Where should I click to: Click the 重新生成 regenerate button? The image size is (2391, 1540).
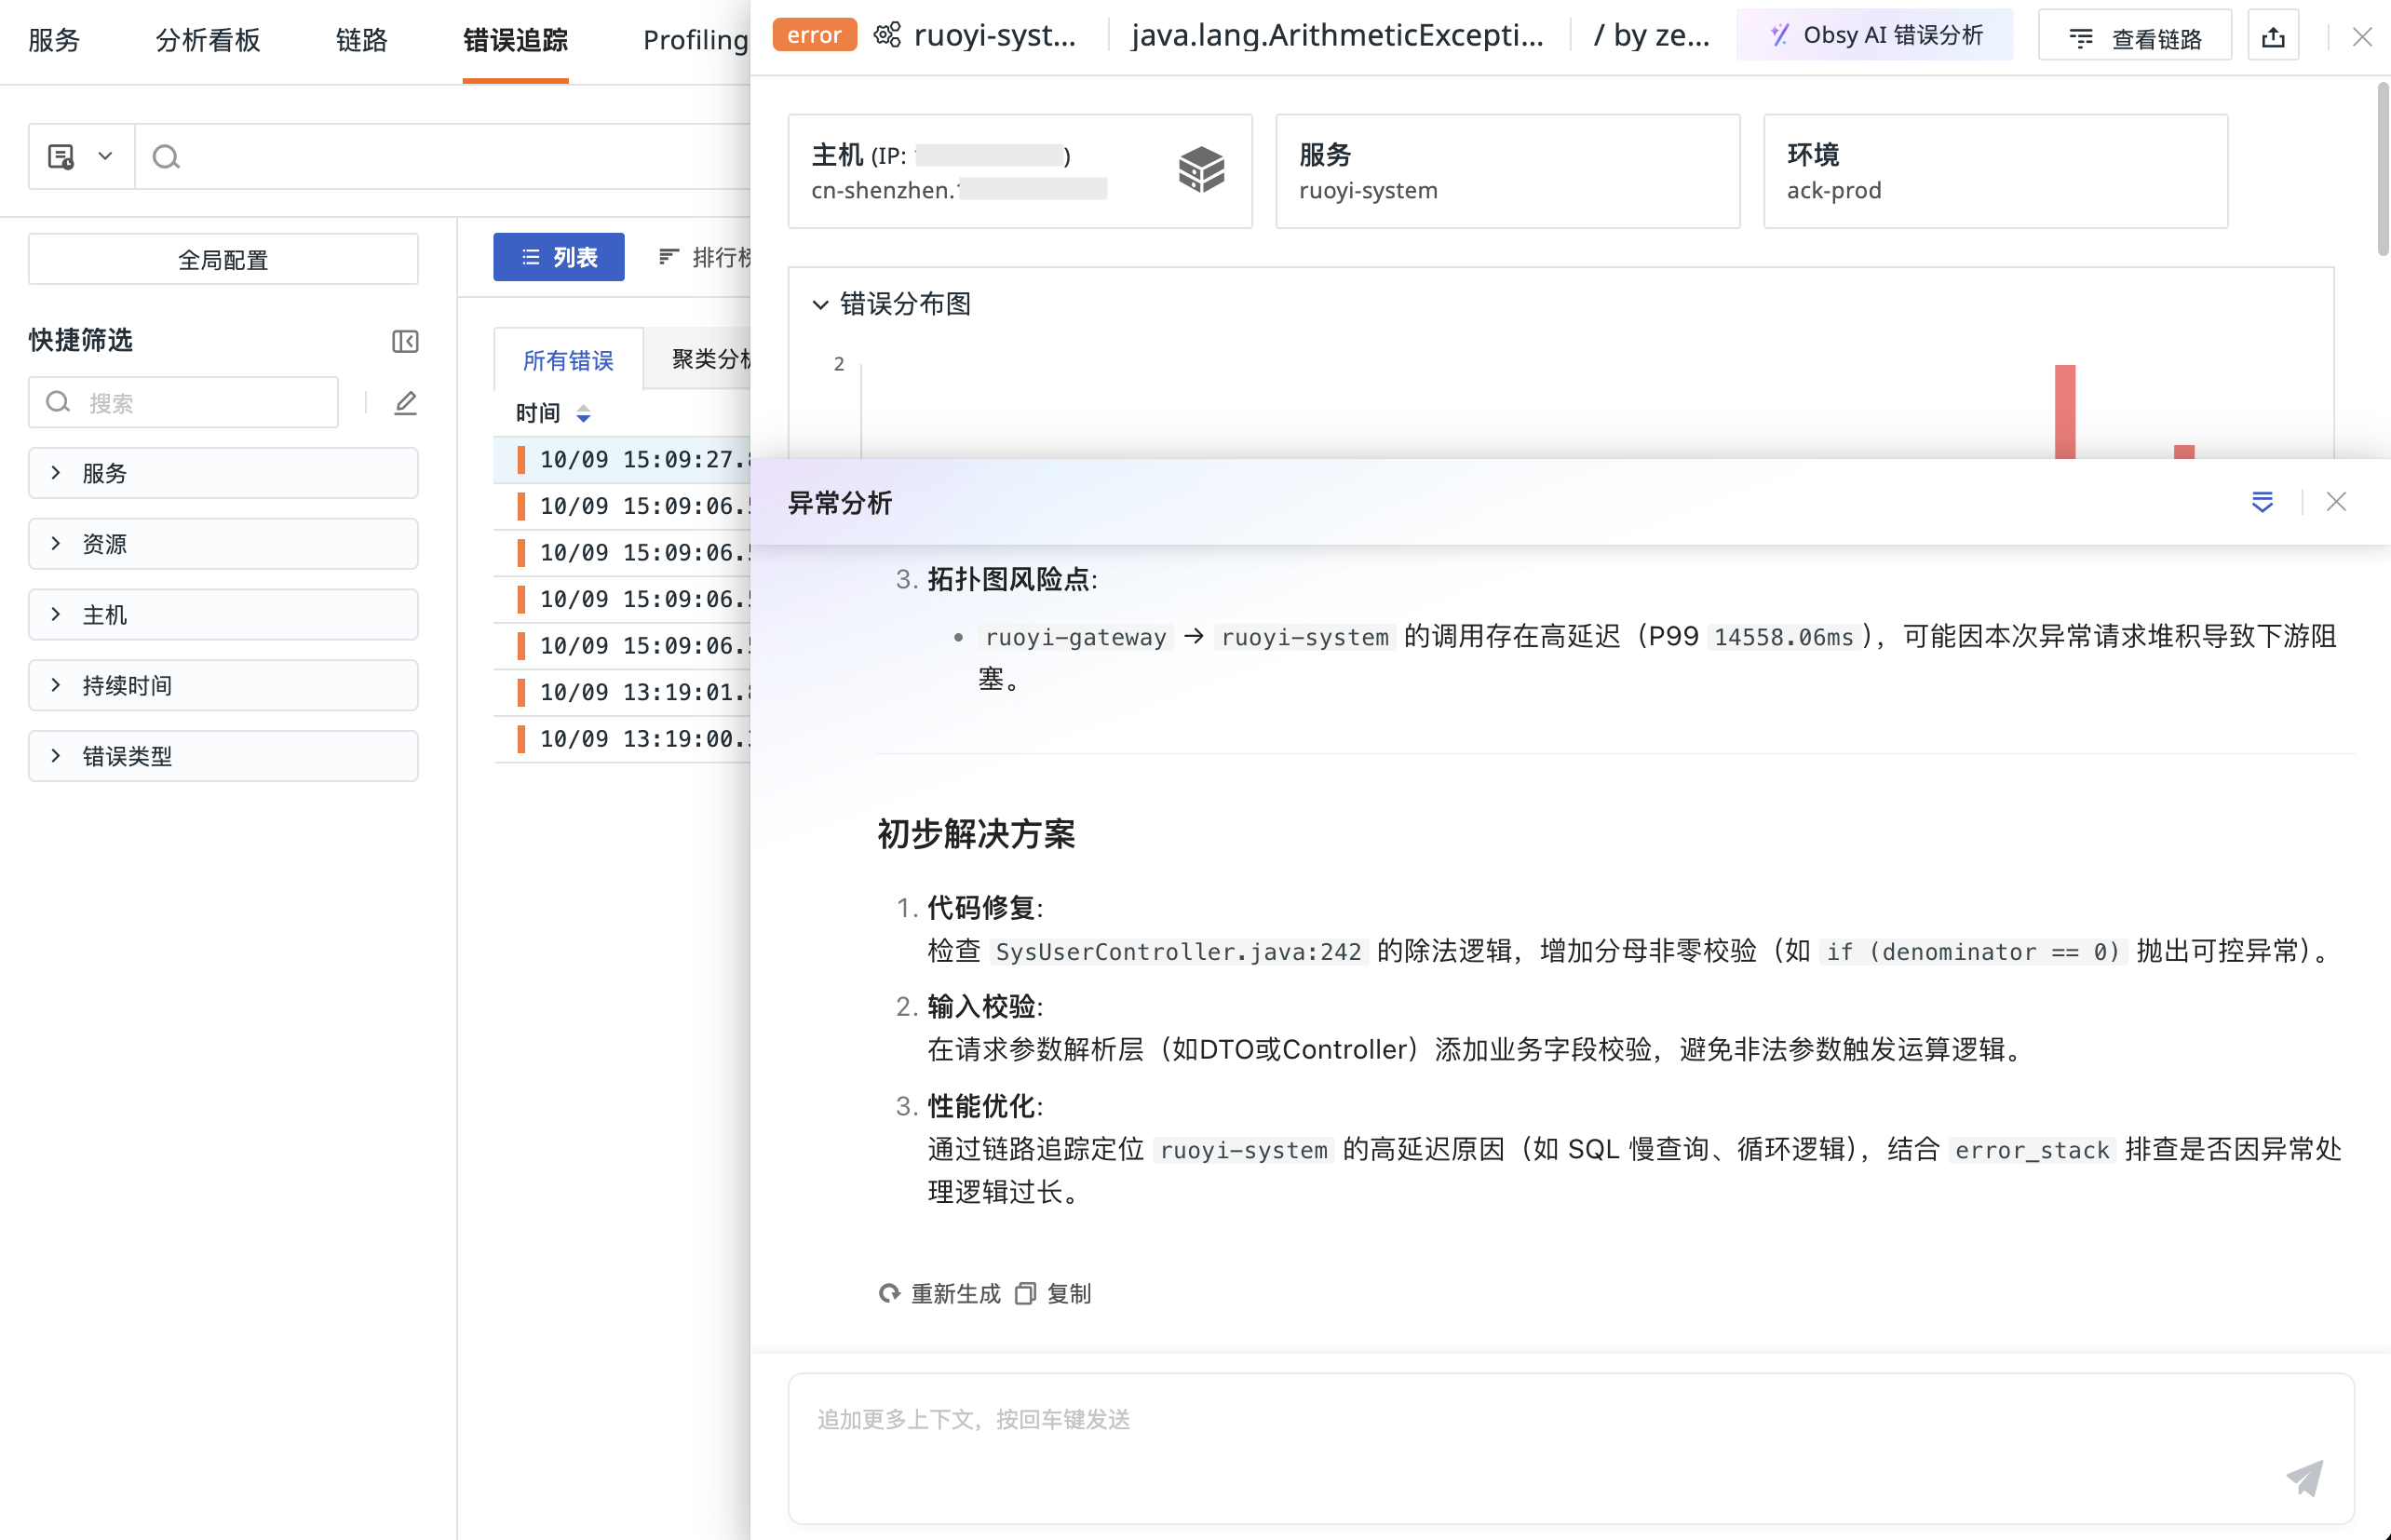tap(940, 1294)
